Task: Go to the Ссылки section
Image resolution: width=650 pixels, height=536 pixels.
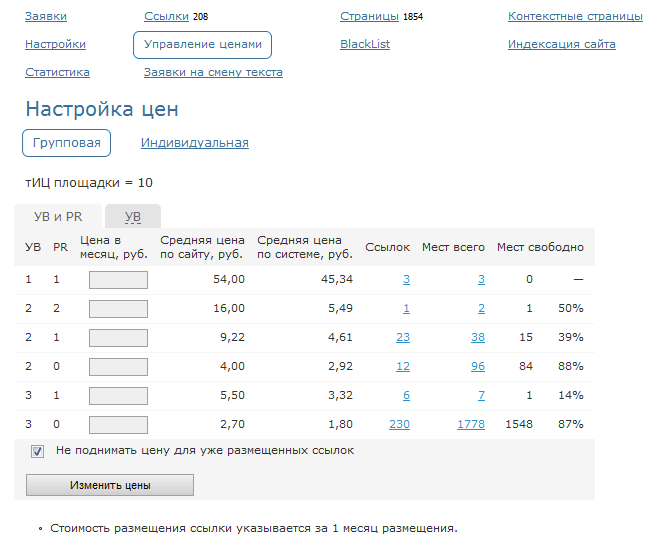Action: (166, 17)
